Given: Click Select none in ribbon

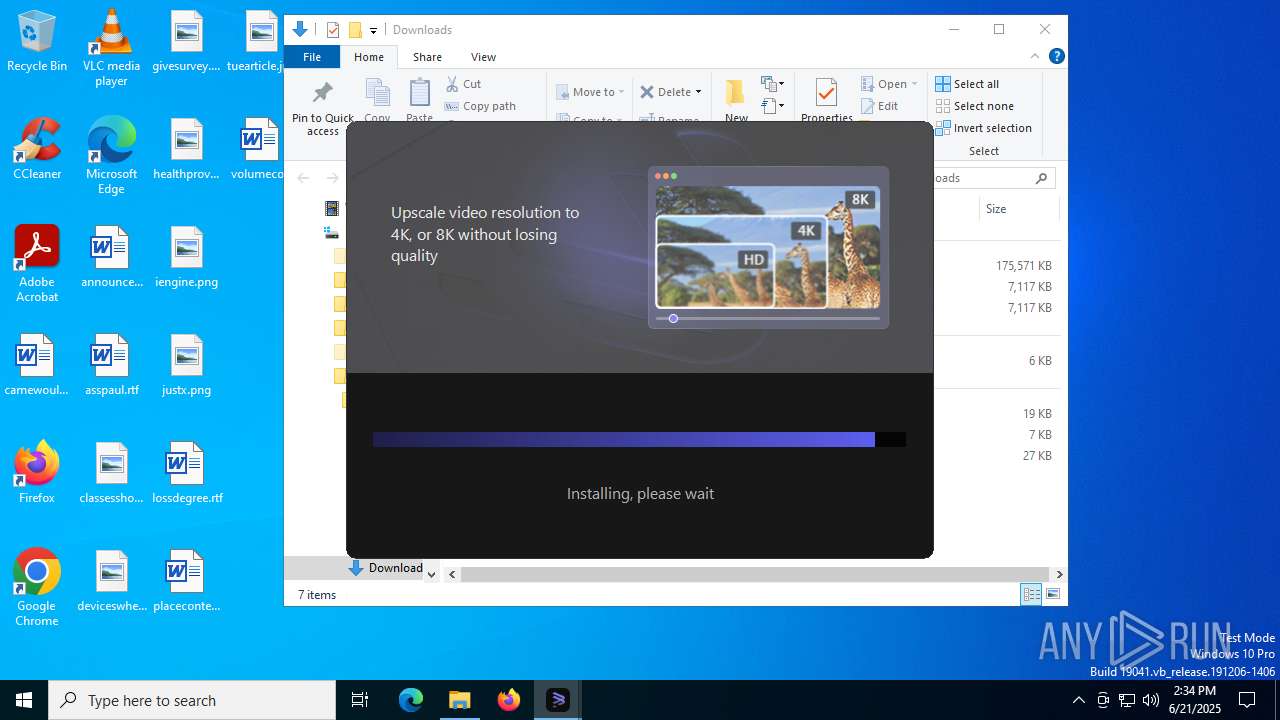Looking at the screenshot, I should [975, 106].
